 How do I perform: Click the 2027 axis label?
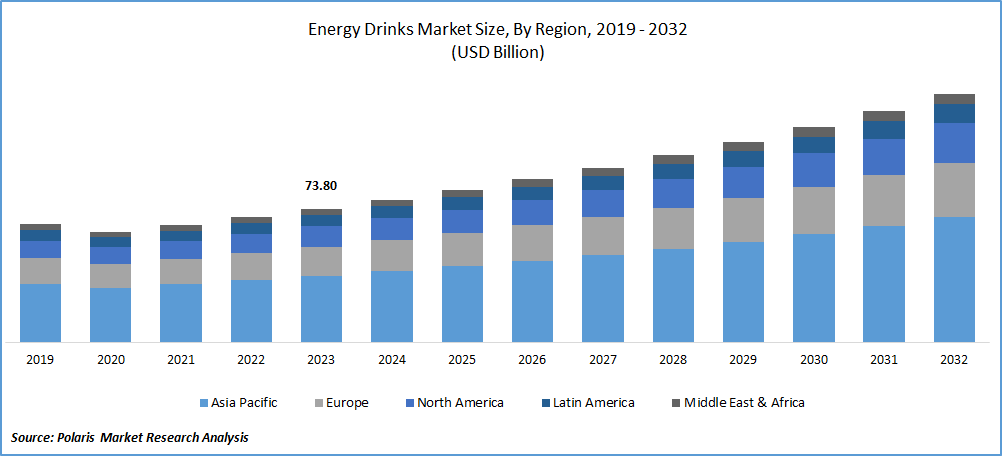(x=603, y=360)
